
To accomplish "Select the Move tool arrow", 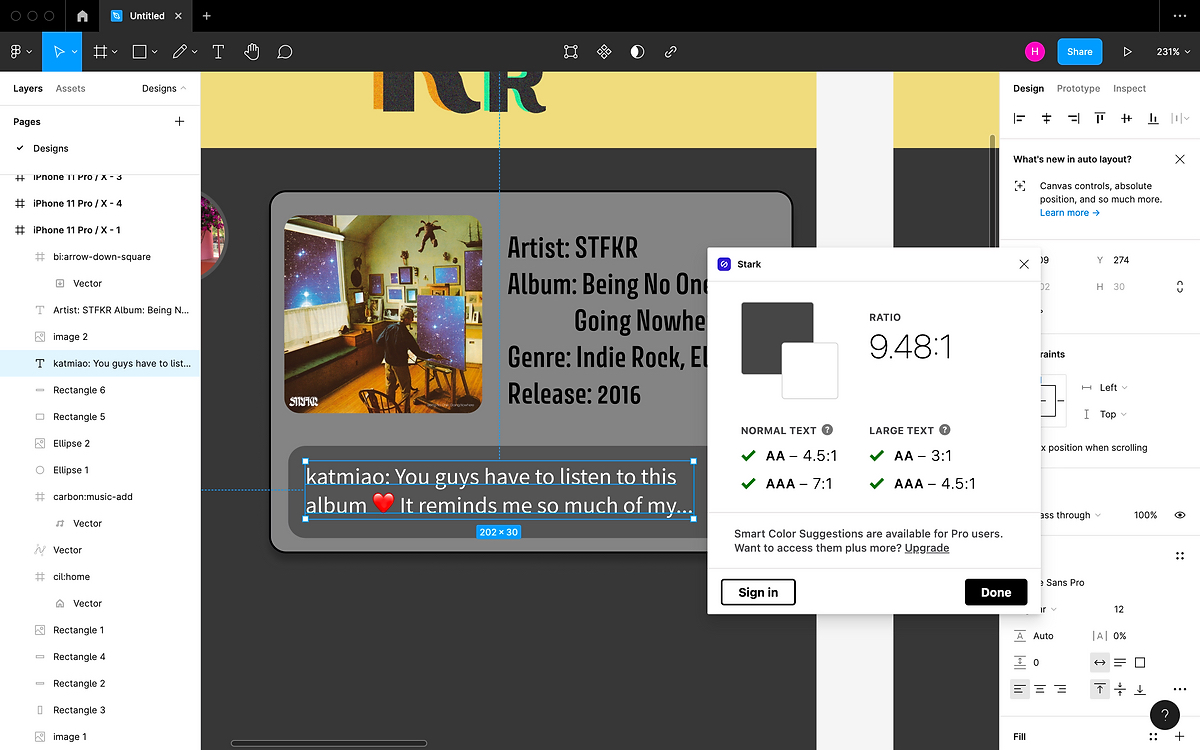I will point(59,52).
